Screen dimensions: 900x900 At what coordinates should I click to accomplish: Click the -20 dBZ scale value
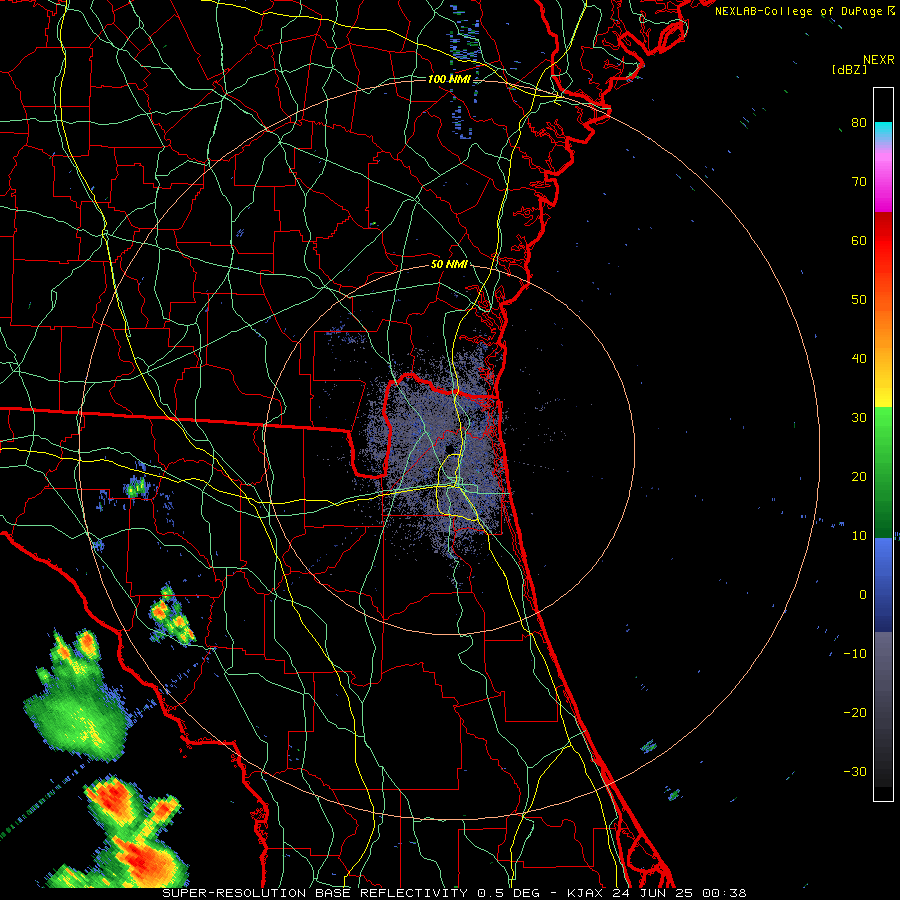(855, 712)
